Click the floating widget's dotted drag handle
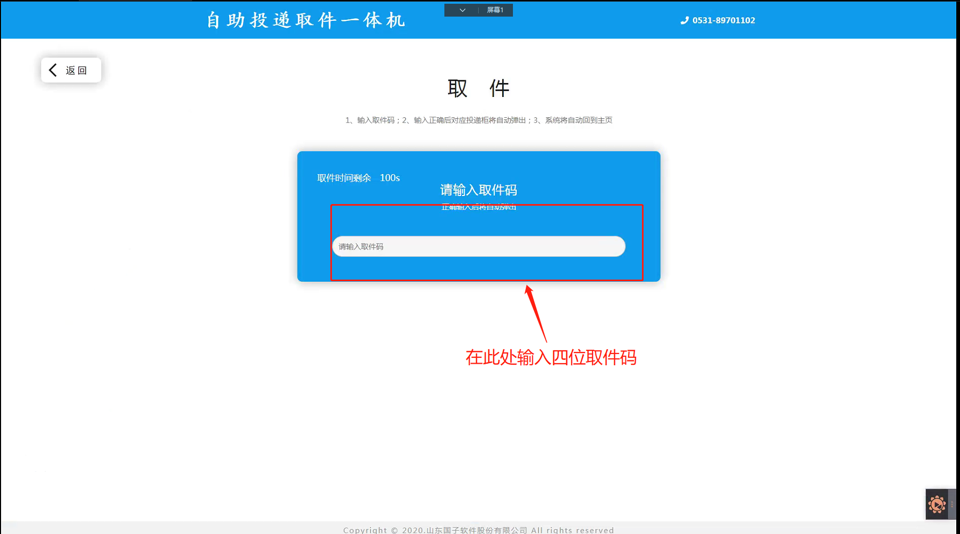 (x=952, y=505)
